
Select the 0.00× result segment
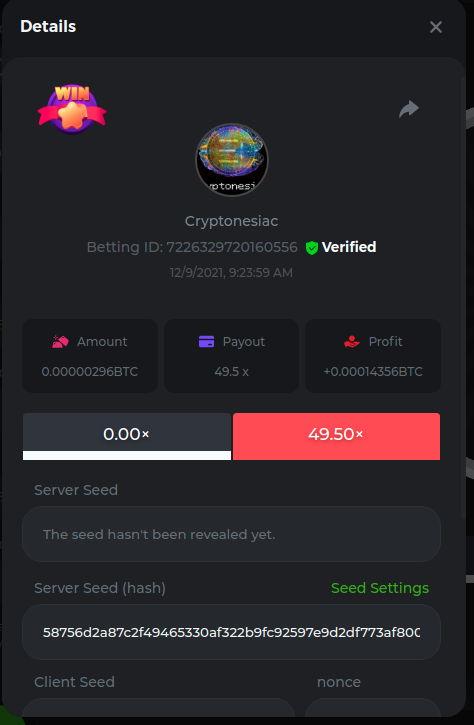[127, 434]
